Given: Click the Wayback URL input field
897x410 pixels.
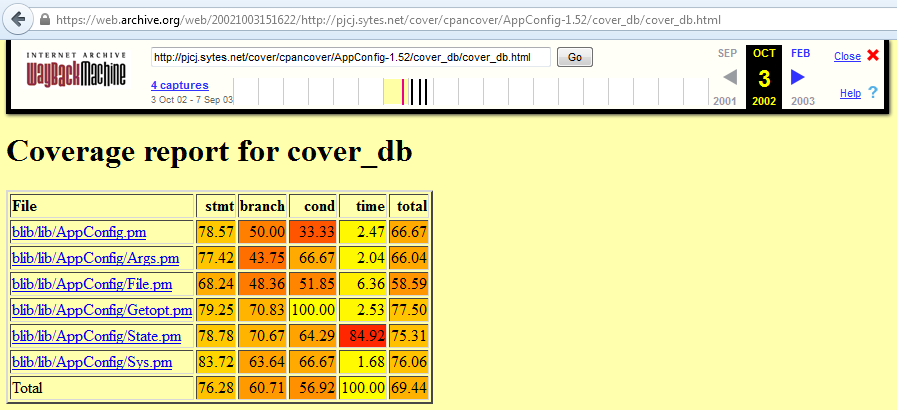Looking at the screenshot, I should (x=350, y=57).
